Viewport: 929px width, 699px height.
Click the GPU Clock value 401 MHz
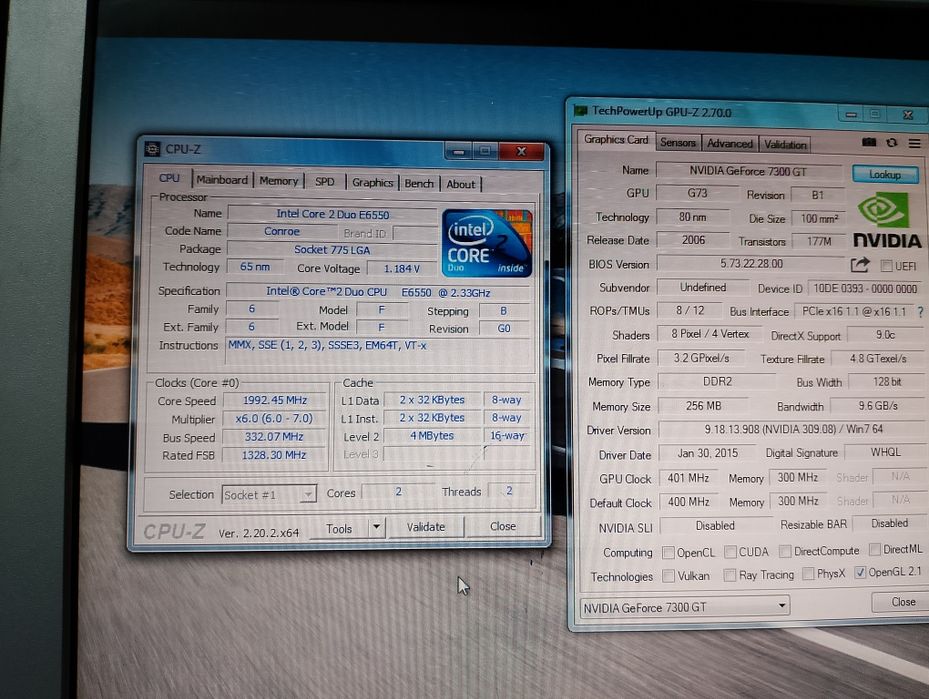(x=688, y=477)
